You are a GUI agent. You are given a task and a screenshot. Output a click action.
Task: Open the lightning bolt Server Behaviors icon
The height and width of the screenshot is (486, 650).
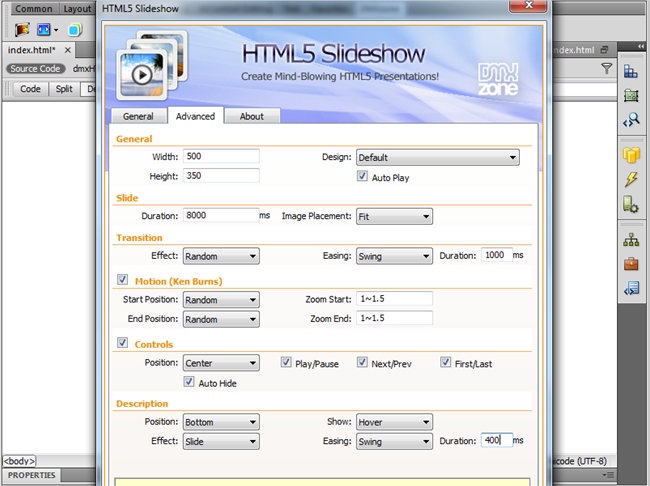point(631,180)
